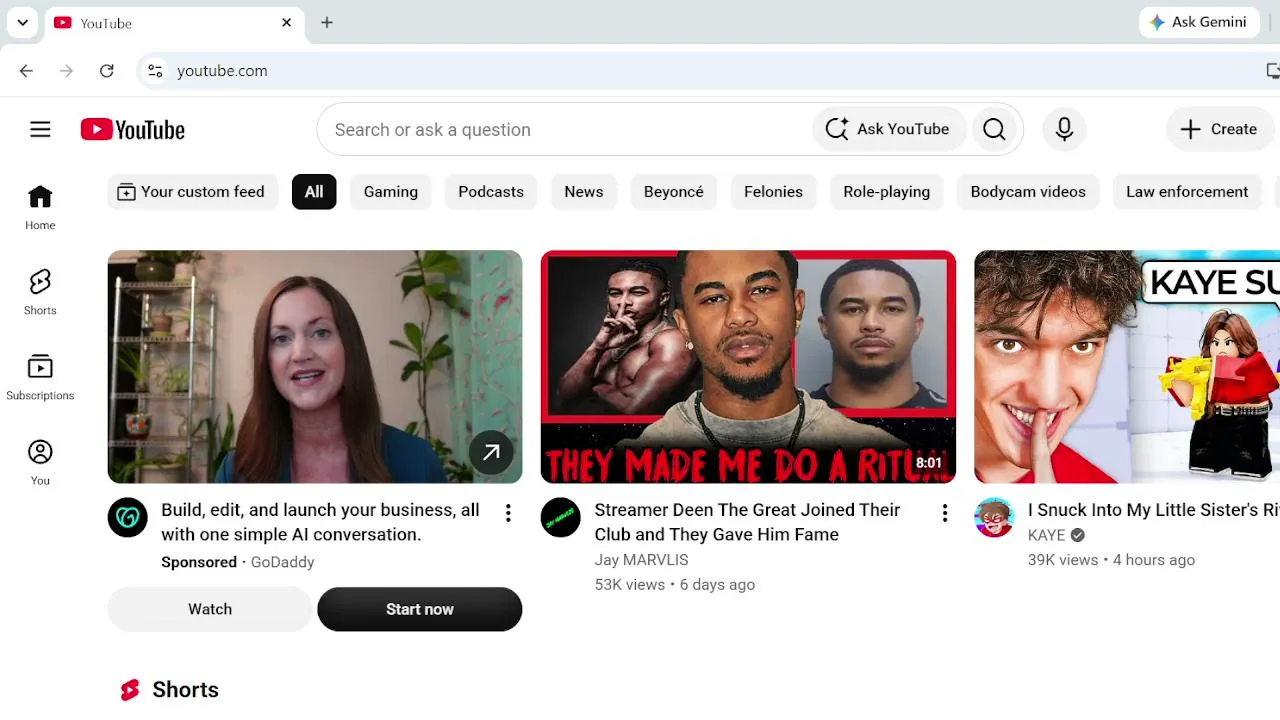Viewport: 1280px width, 720px height.
Task: Open the GoDaddy ad video thumbnail
Action: (315, 367)
